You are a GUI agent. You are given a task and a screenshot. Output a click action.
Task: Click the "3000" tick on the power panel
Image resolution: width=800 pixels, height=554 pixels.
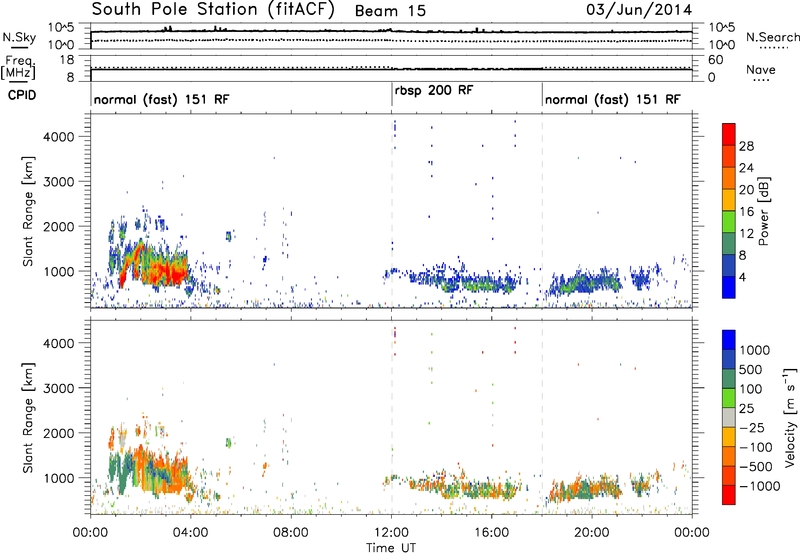58,182
